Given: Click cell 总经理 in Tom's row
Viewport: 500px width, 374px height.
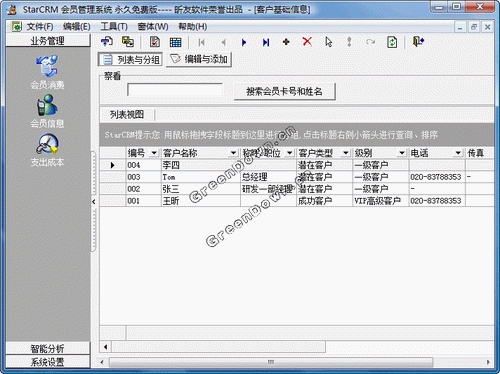Looking at the screenshot, I should [268, 177].
